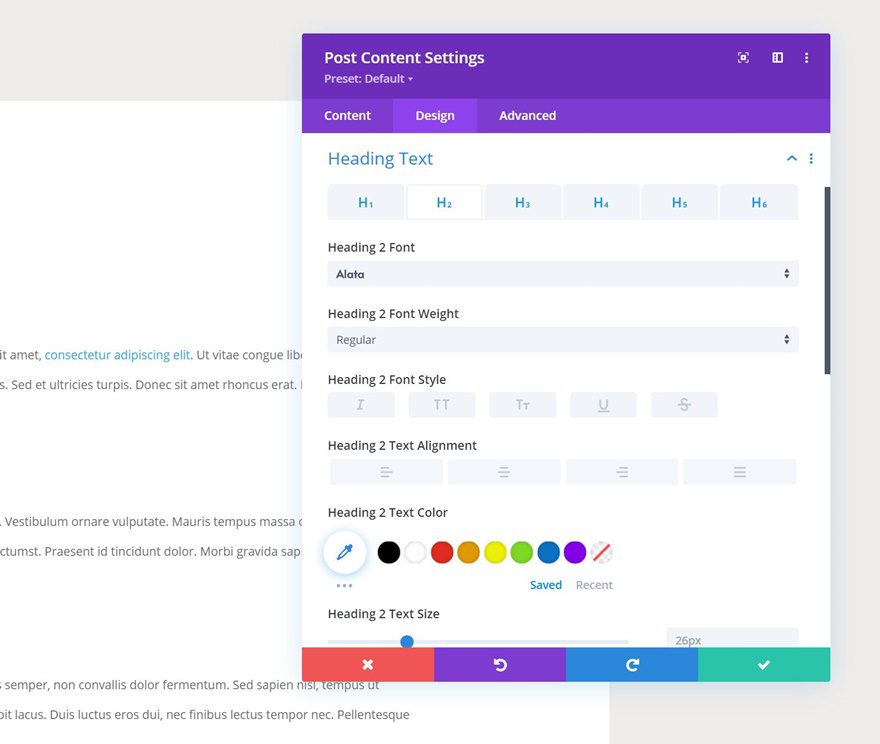This screenshot has height=744, width=880.
Task: Switch to the Advanced tab
Action: pos(526,115)
